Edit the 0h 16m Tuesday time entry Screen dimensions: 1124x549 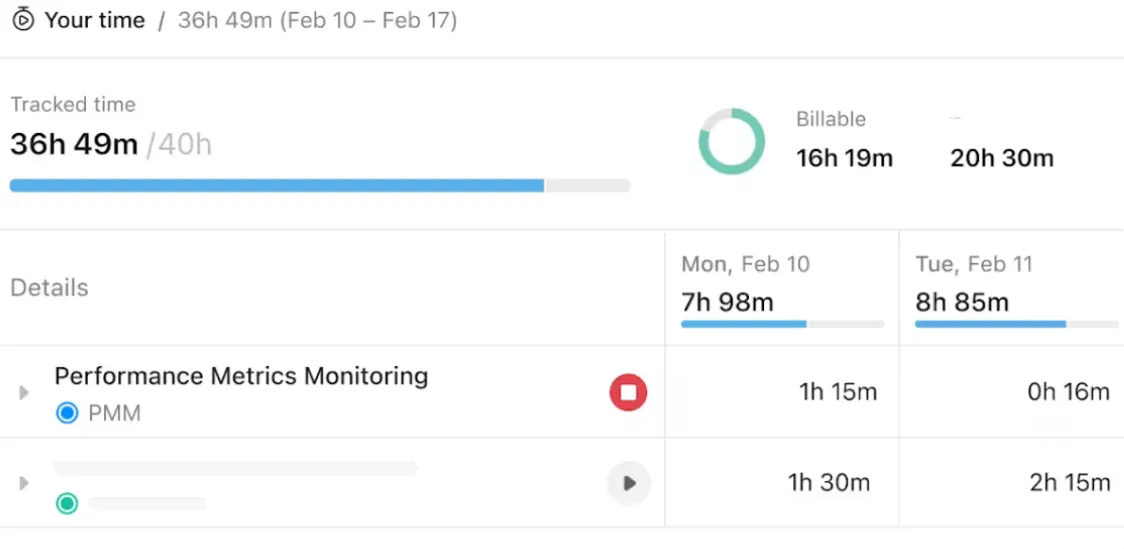(1068, 392)
